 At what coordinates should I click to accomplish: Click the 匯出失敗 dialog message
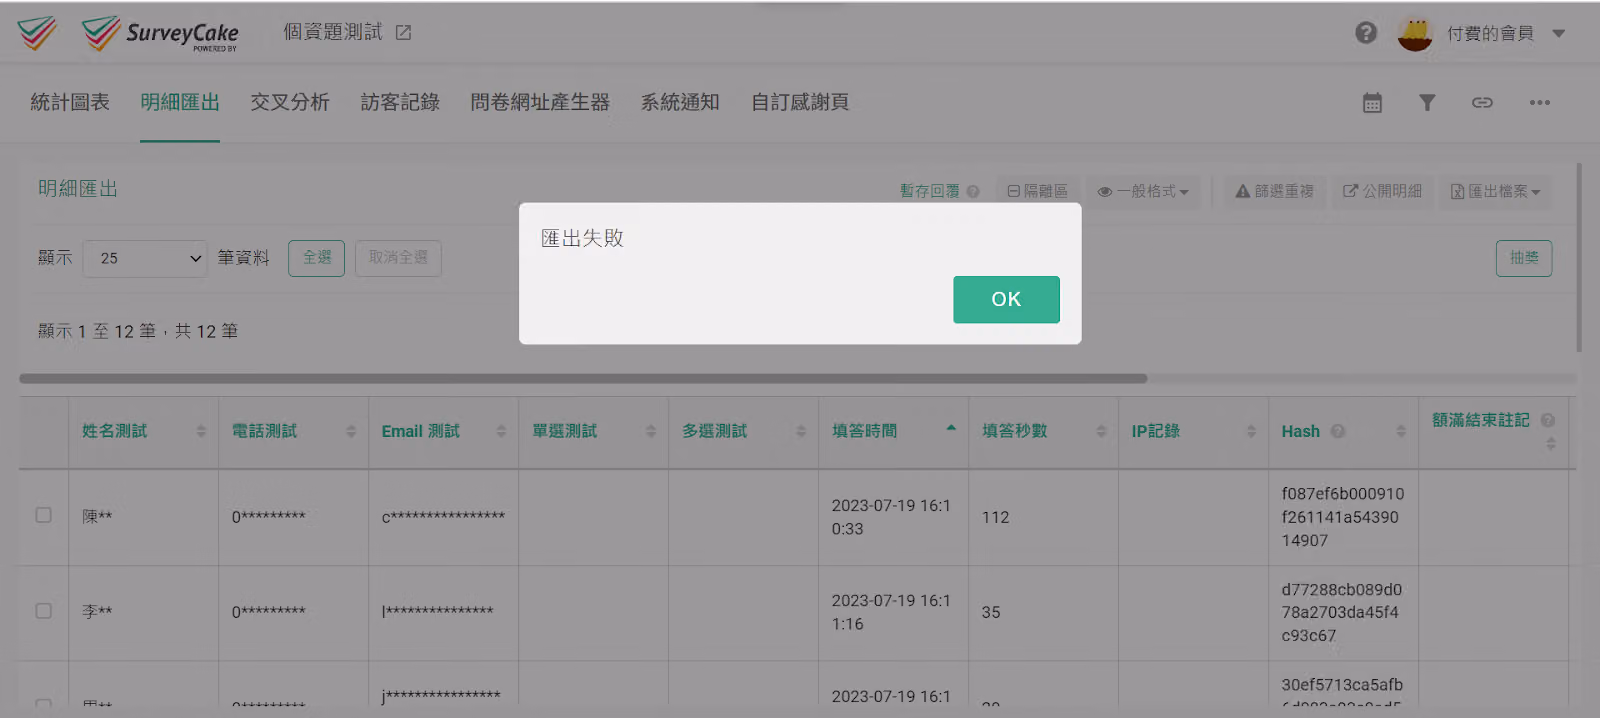pyautogui.click(x=582, y=238)
